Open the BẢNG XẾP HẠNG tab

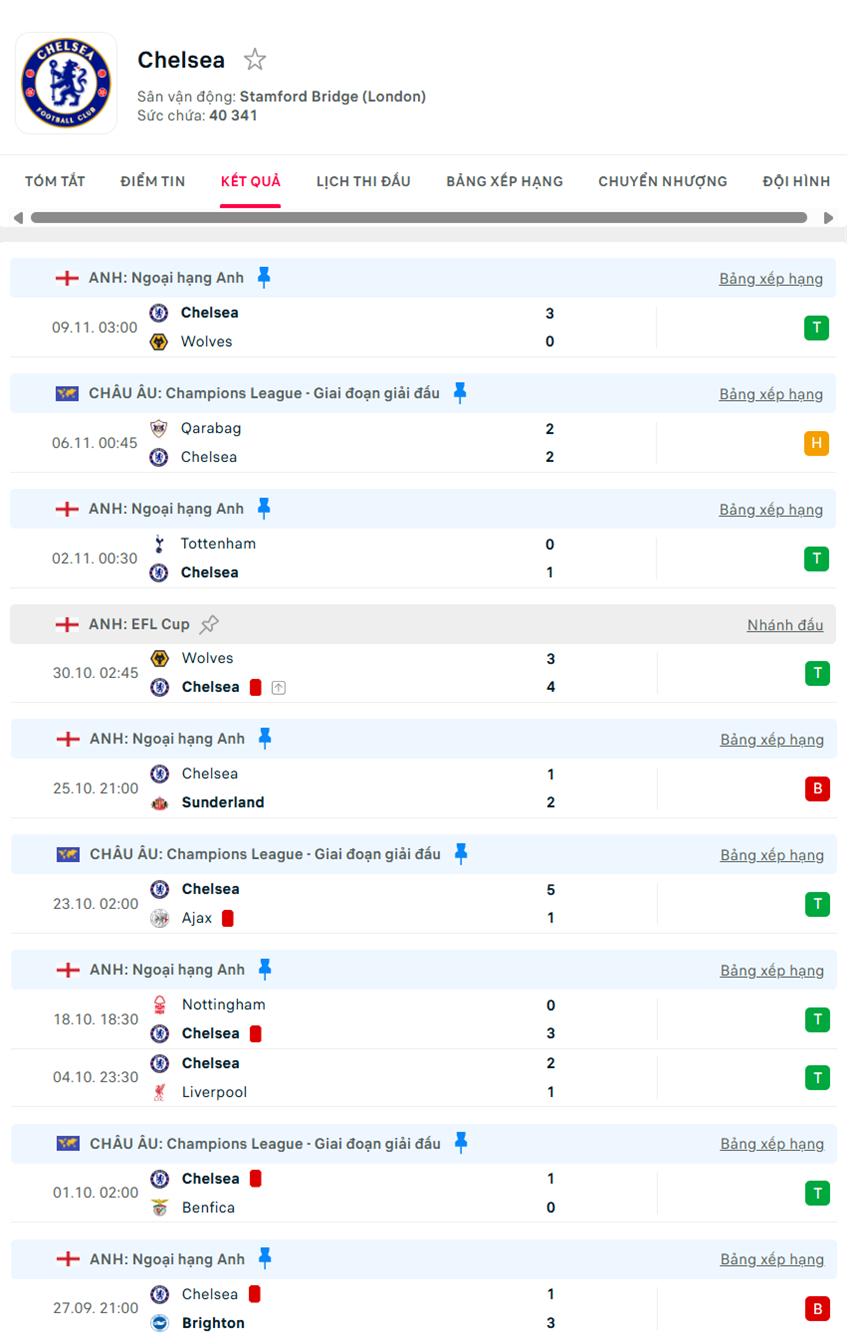[504, 181]
